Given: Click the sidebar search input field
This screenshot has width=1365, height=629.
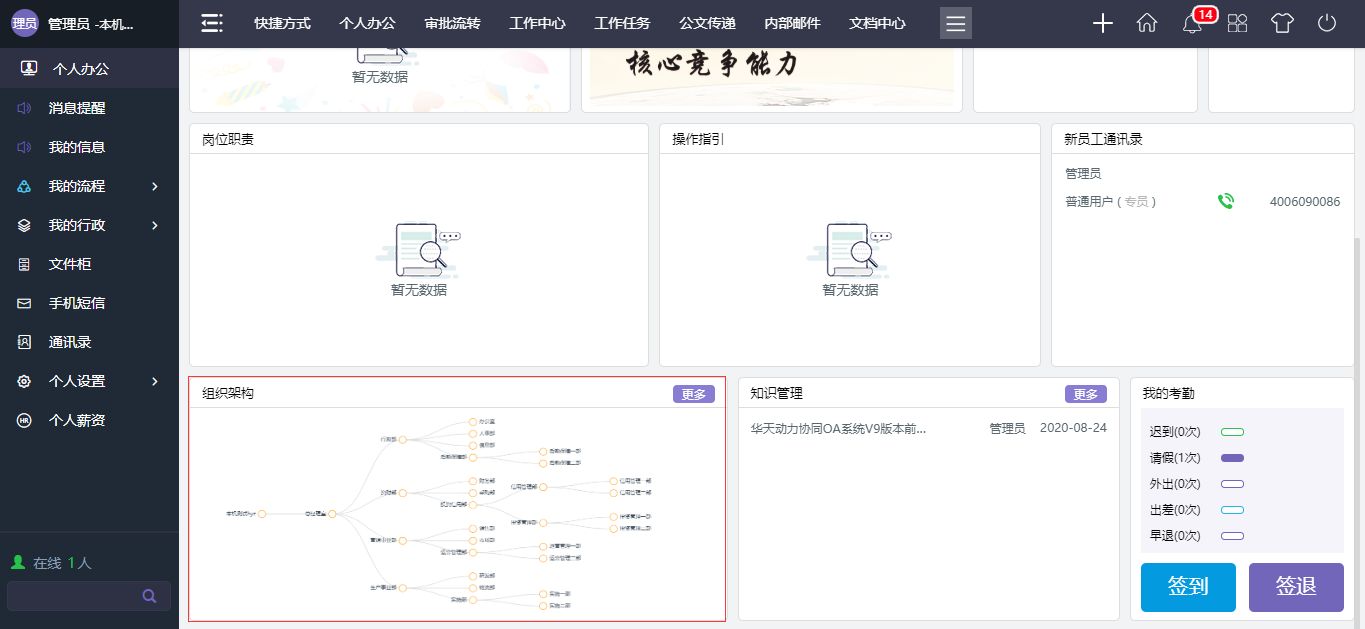Looking at the screenshot, I should click(75, 596).
